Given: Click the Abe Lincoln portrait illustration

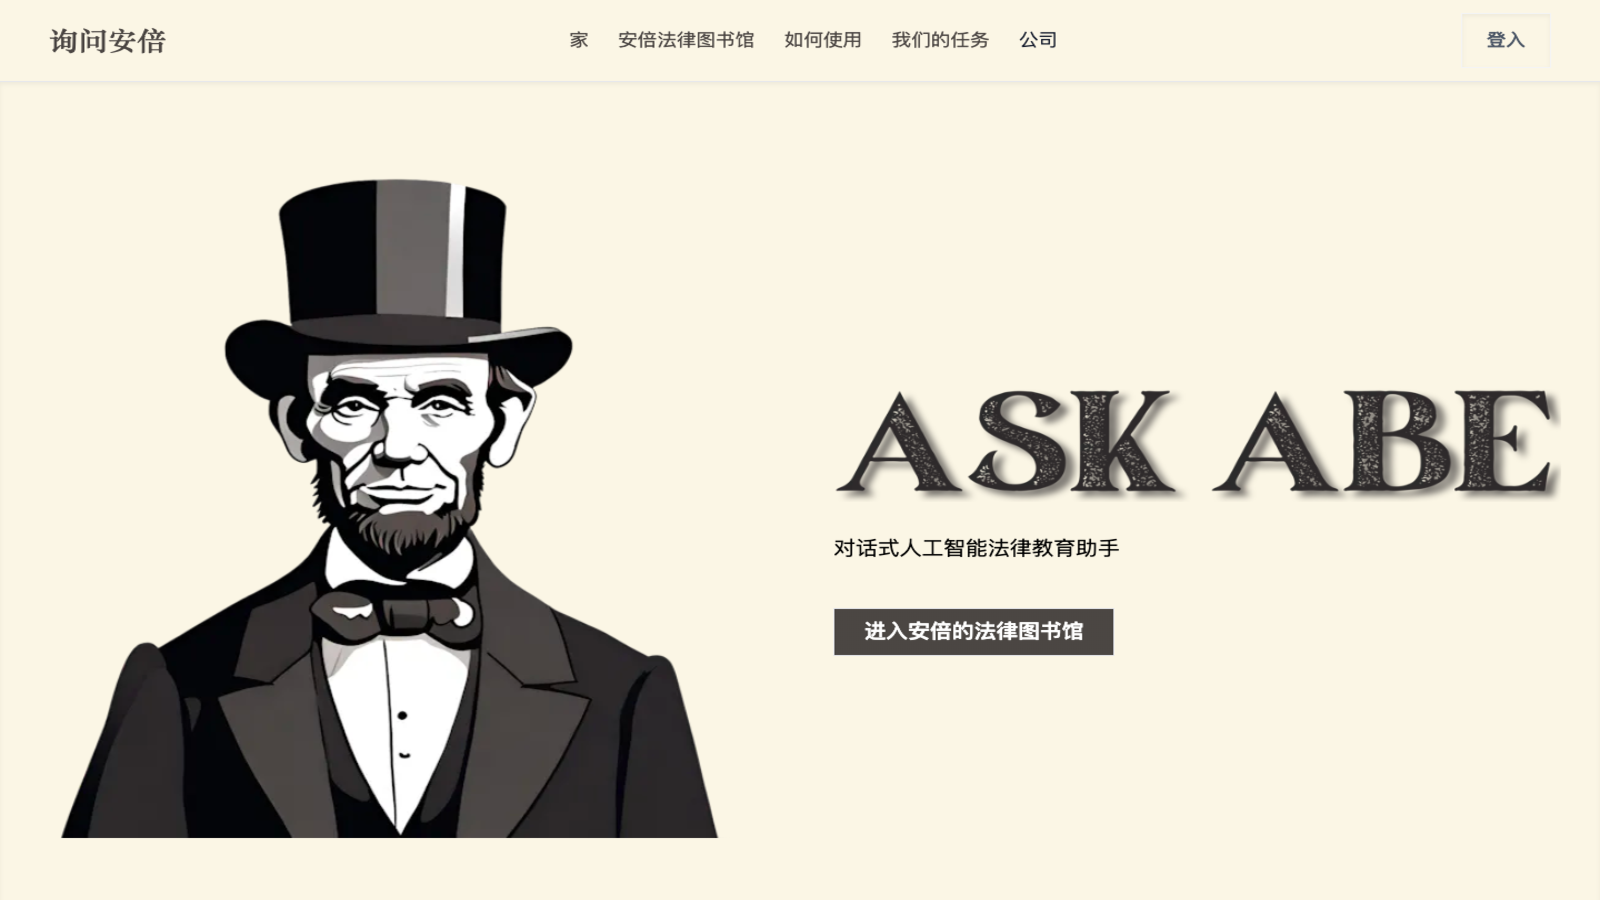Looking at the screenshot, I should pos(390,508).
